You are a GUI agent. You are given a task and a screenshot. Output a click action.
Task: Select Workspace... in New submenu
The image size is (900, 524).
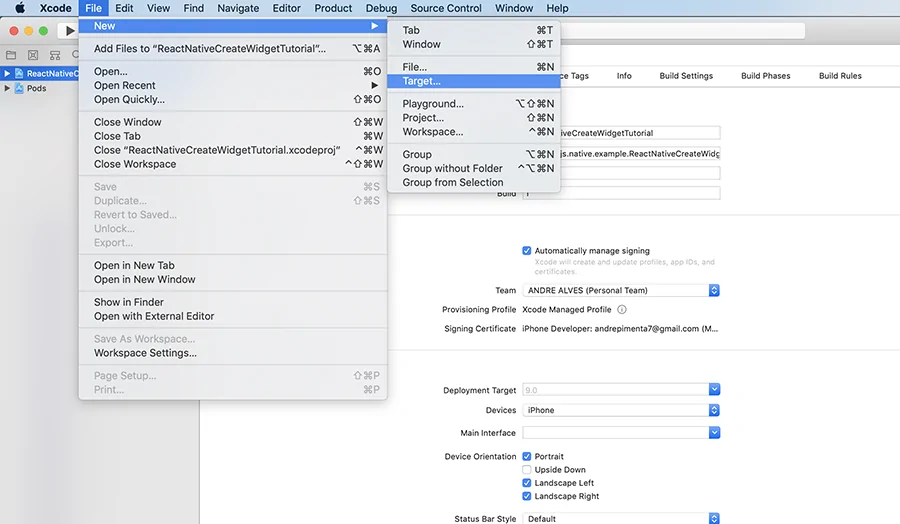[474, 131]
